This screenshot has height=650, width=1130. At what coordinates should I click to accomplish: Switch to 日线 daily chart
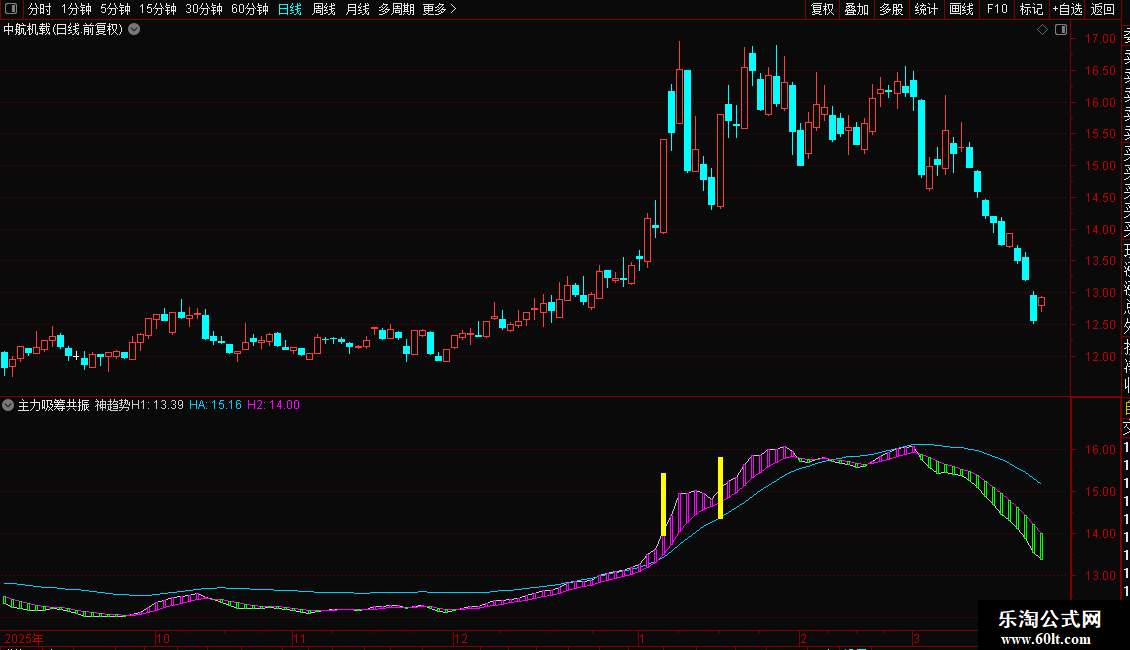[x=290, y=9]
